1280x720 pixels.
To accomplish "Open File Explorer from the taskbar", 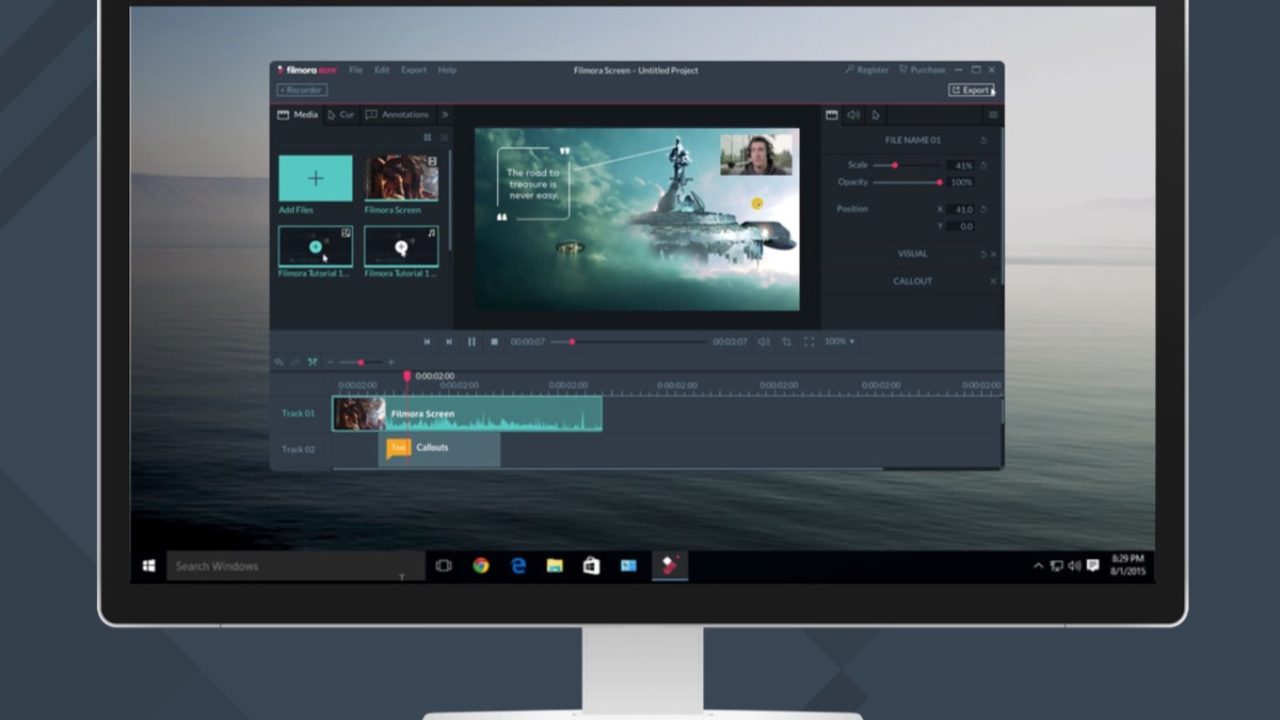I will (x=554, y=566).
